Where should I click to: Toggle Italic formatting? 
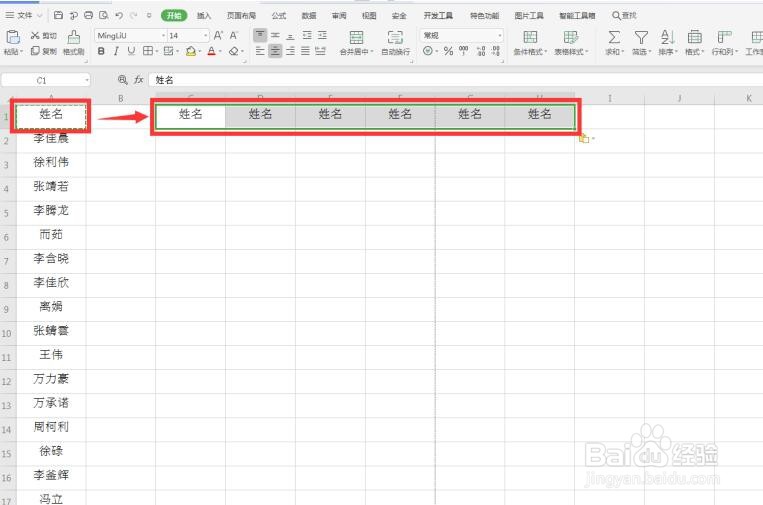pos(116,51)
